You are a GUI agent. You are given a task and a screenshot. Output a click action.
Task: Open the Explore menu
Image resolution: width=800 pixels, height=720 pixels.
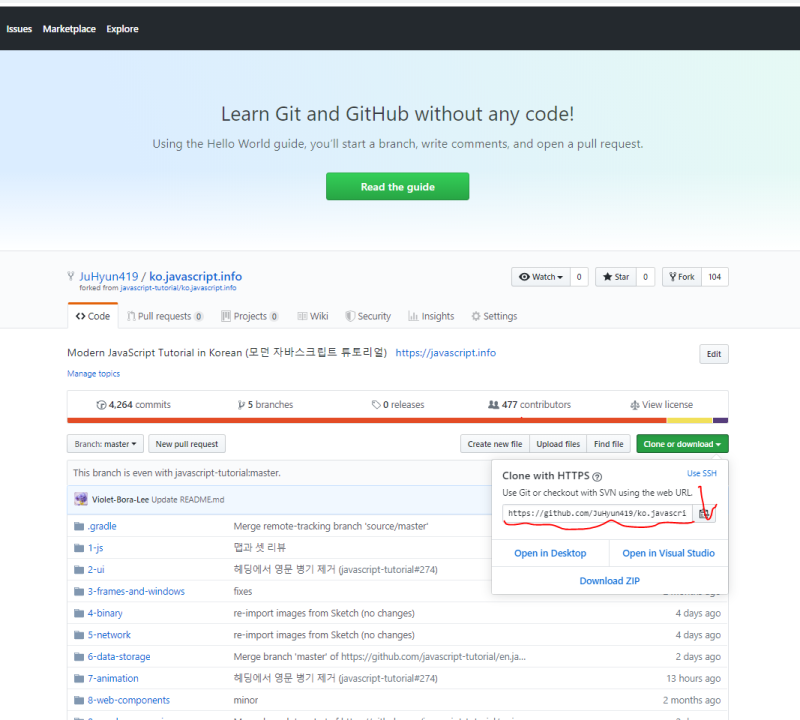click(122, 28)
